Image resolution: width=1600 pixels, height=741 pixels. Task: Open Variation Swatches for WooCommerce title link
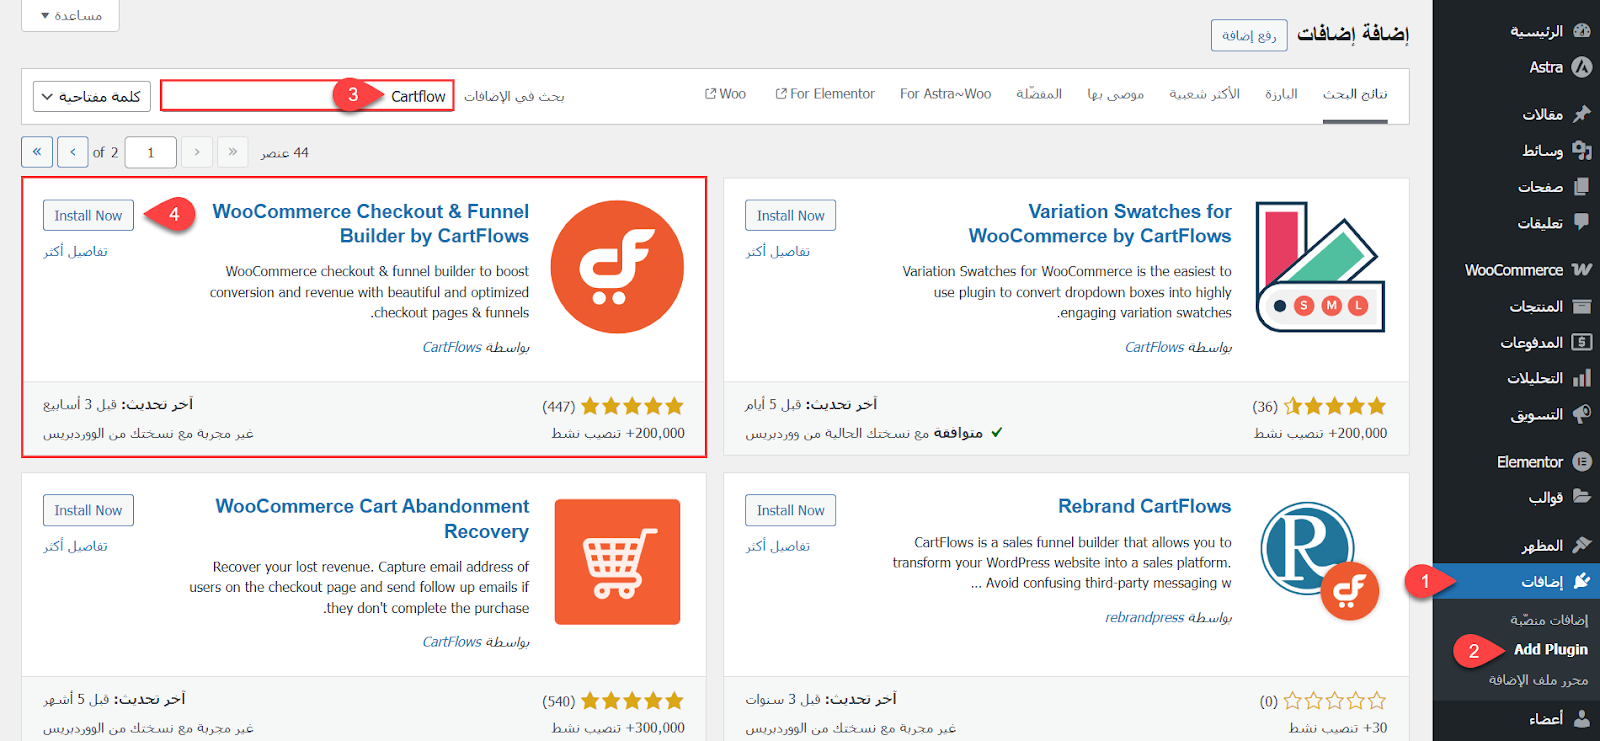[1100, 224]
